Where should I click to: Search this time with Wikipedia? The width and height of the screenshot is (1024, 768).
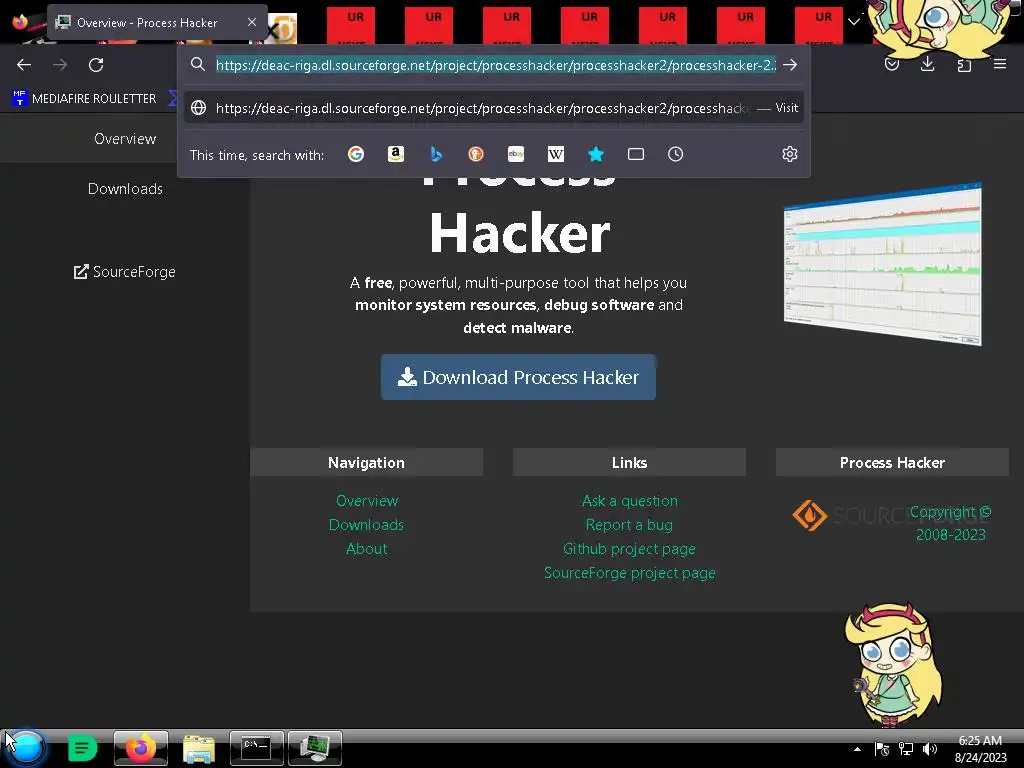click(556, 154)
